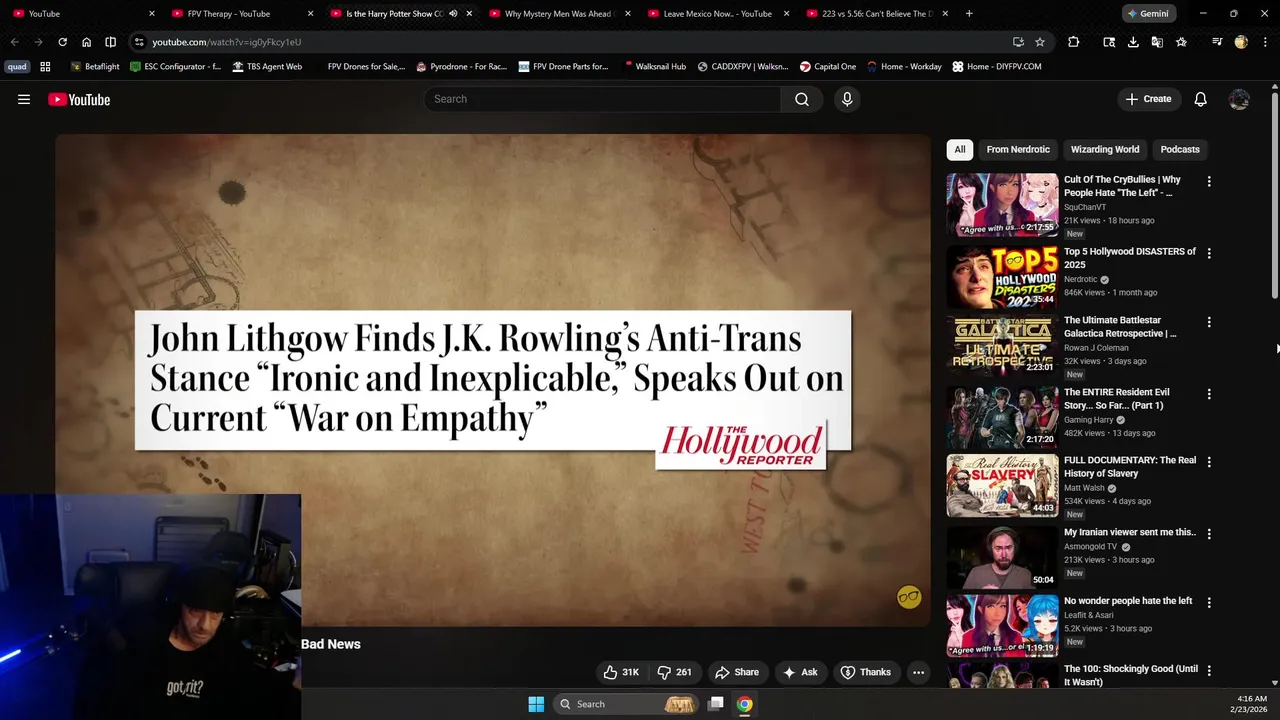This screenshot has width=1280, height=720.
Task: Open options for The 100: Shockingly Good video
Action: point(1209,671)
